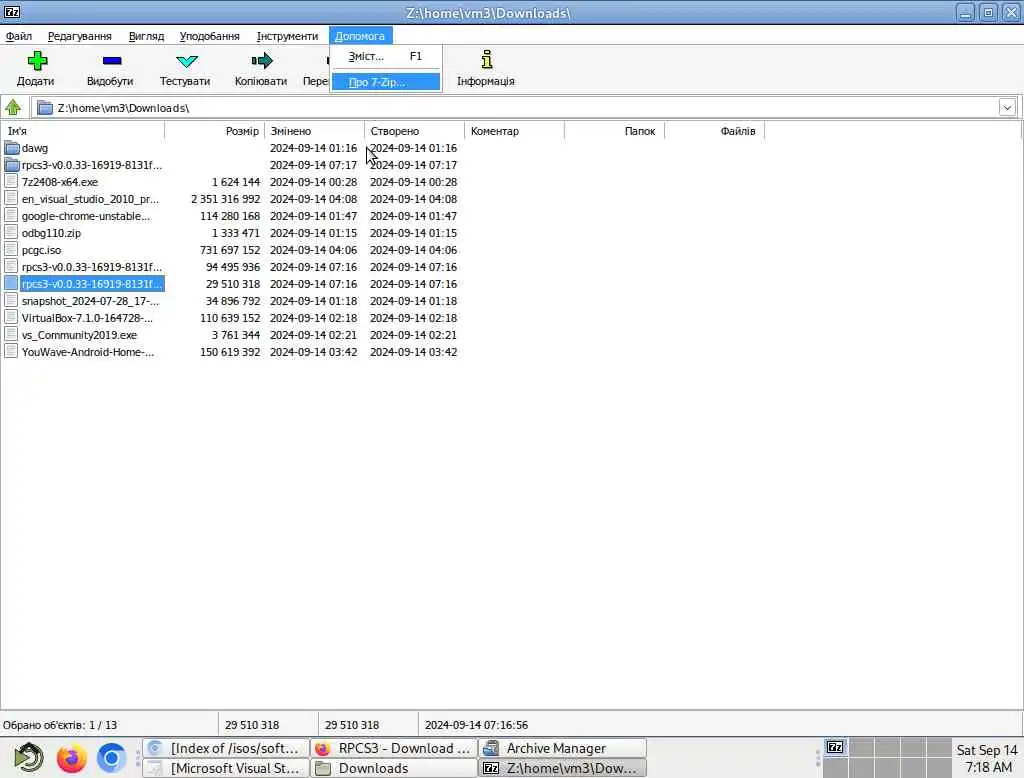Click the file icon of 7z2408-x64.exe
This screenshot has width=1024, height=778.
coord(11,182)
